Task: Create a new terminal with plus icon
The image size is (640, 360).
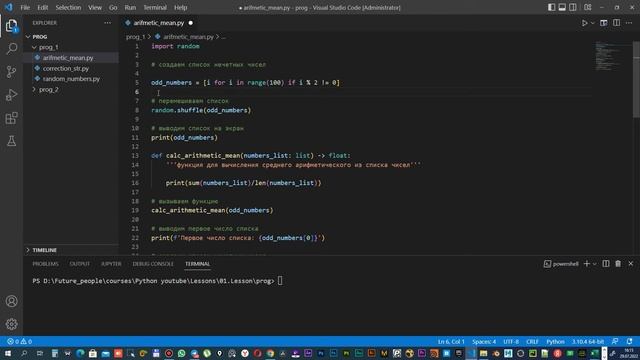Action: click(587, 264)
